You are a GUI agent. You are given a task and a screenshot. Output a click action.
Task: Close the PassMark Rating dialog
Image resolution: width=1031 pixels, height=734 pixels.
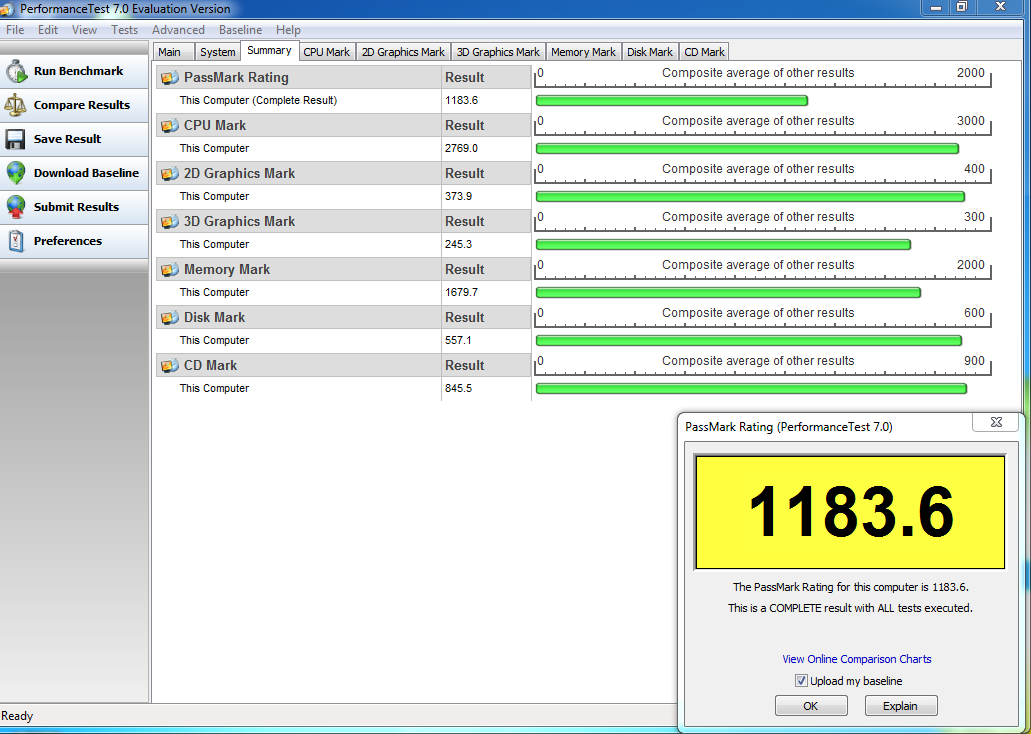click(x=996, y=423)
